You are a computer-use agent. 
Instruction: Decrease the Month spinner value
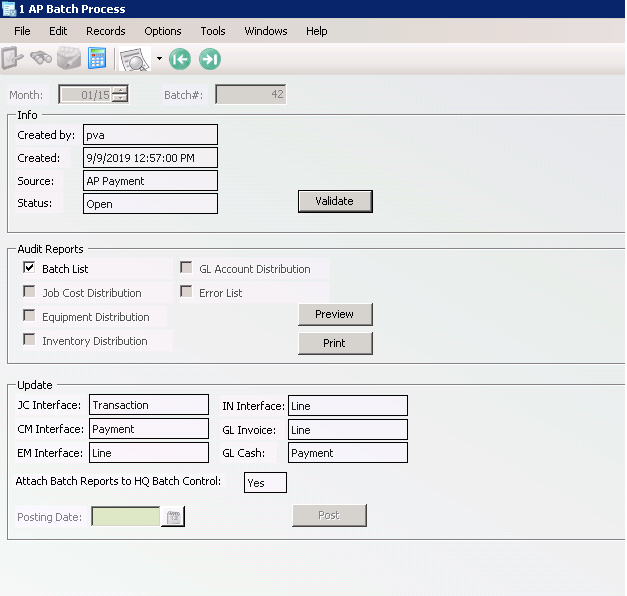click(120, 98)
